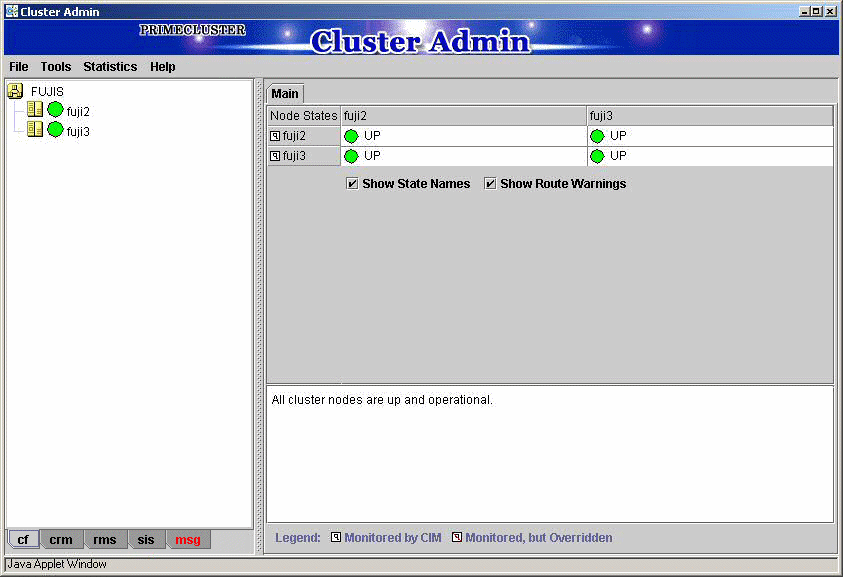Open the Tools menu
The height and width of the screenshot is (577, 843).
[56, 67]
